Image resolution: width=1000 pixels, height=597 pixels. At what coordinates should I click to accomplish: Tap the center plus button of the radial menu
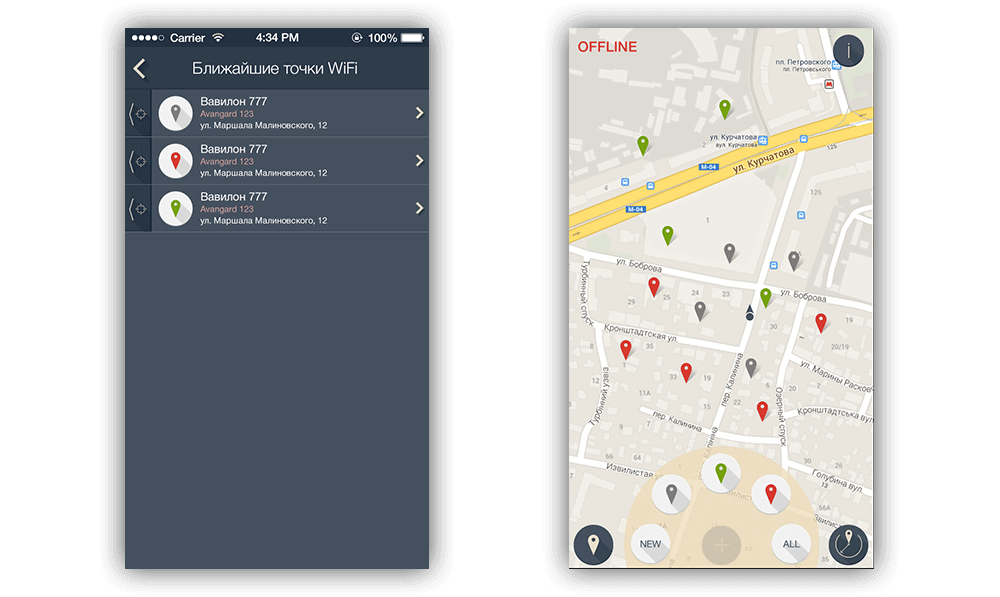click(x=721, y=545)
